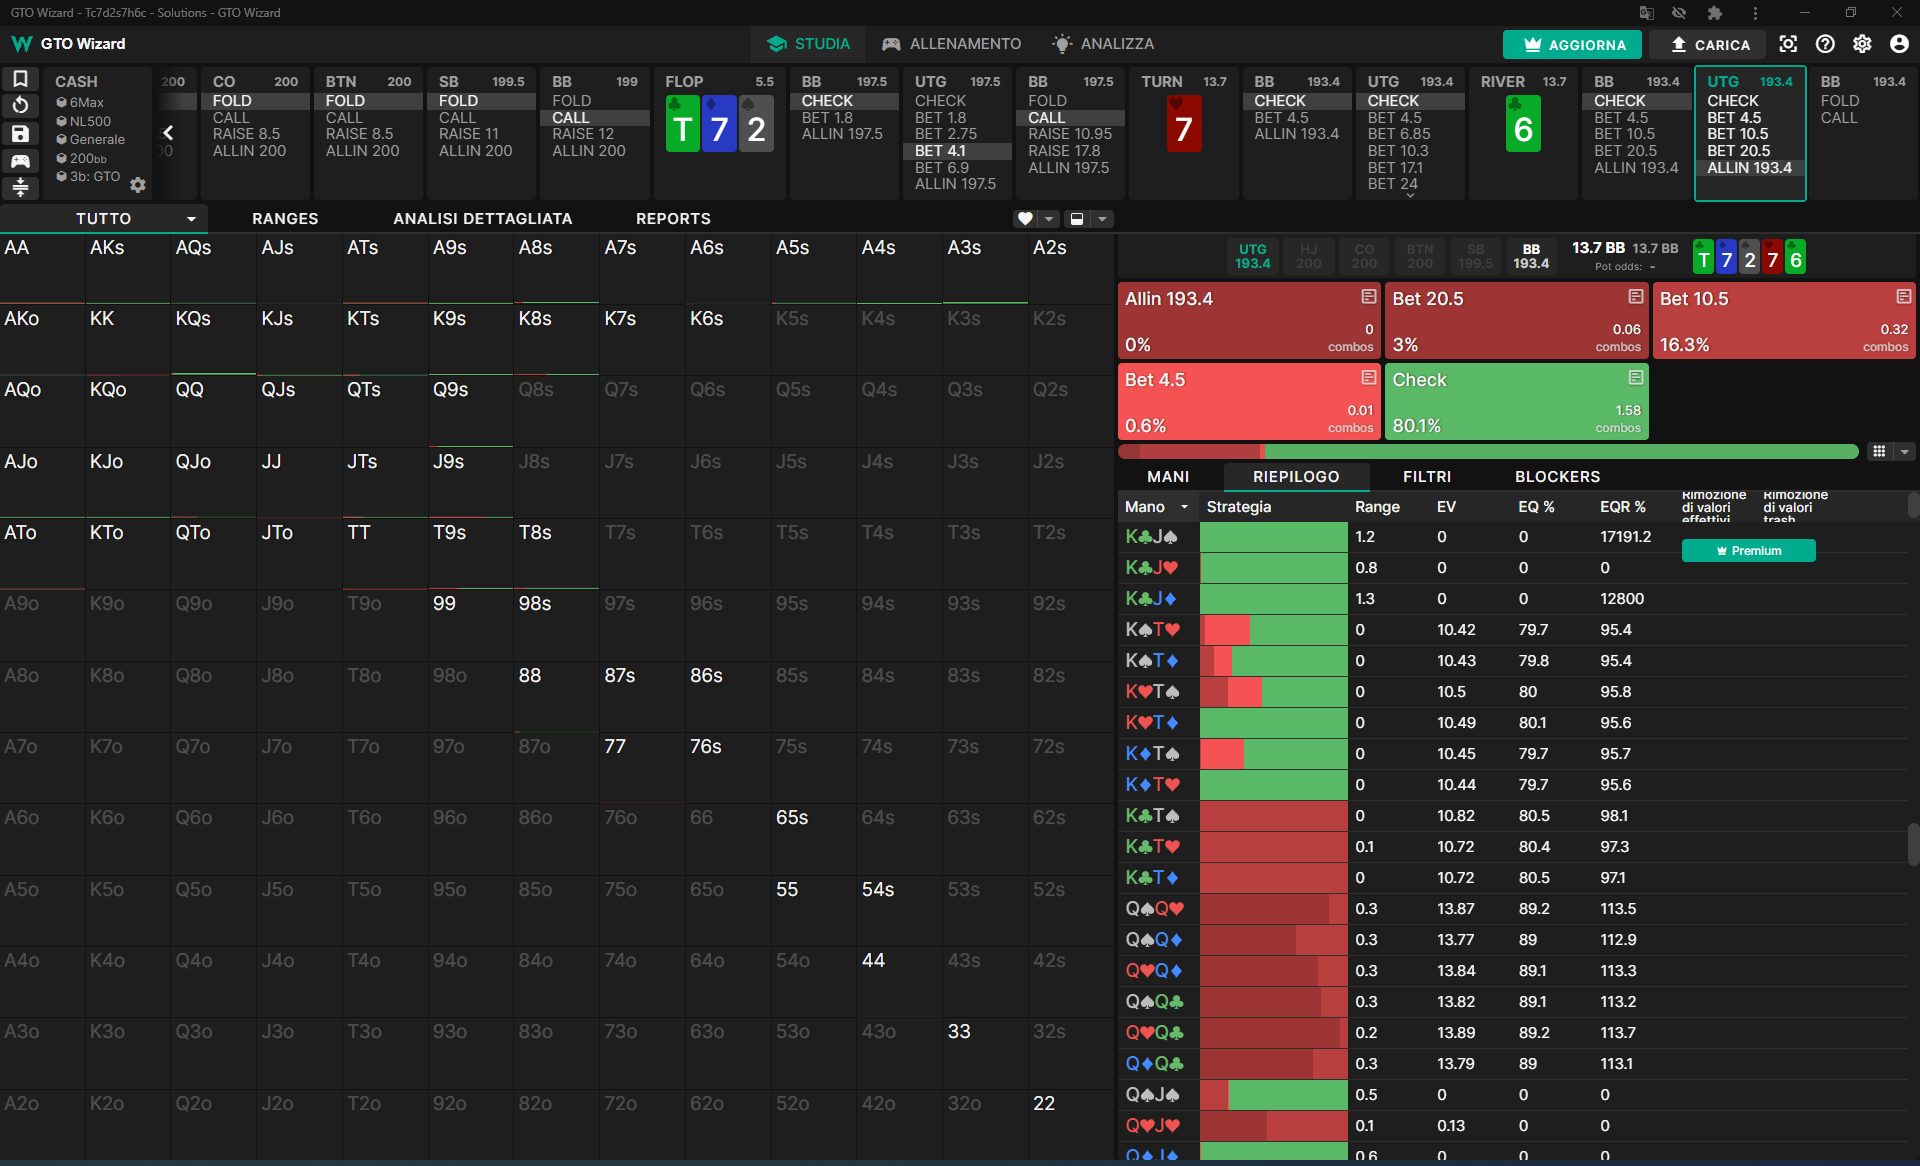This screenshot has width=1920, height=1166.
Task: Click the help question mark icon
Action: point(1825,44)
